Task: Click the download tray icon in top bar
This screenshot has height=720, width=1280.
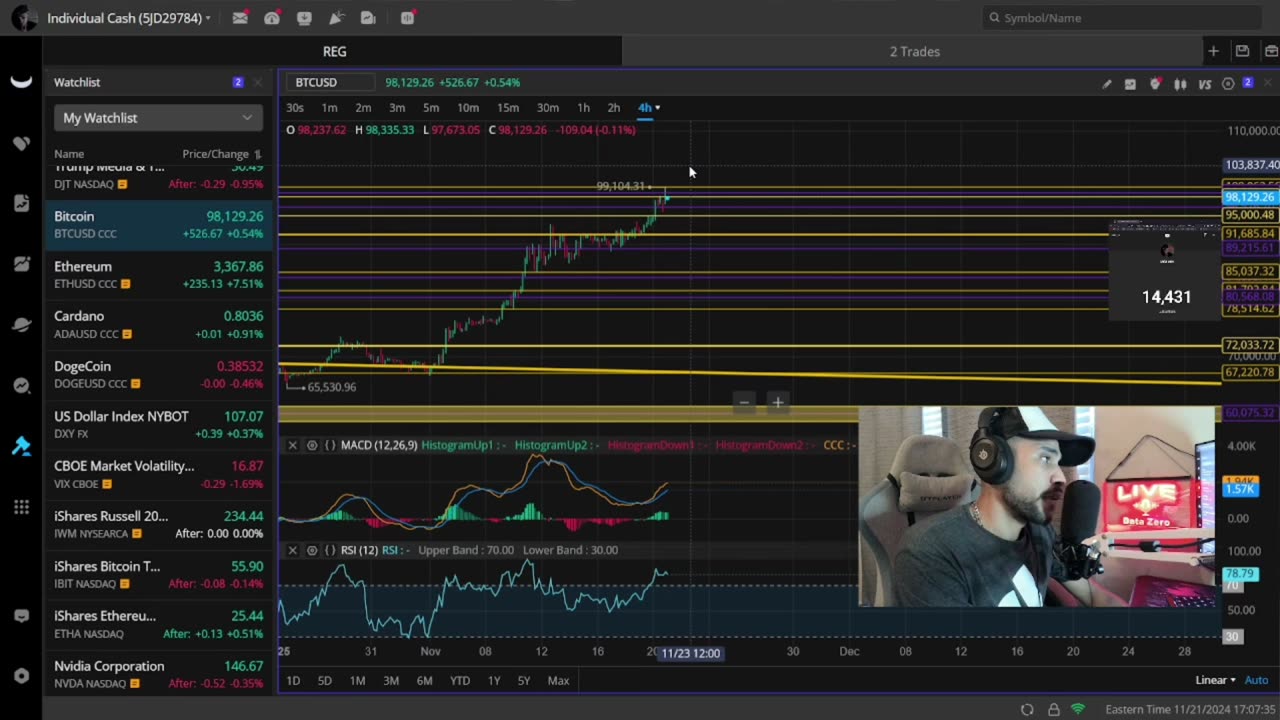Action: pyautogui.click(x=304, y=18)
